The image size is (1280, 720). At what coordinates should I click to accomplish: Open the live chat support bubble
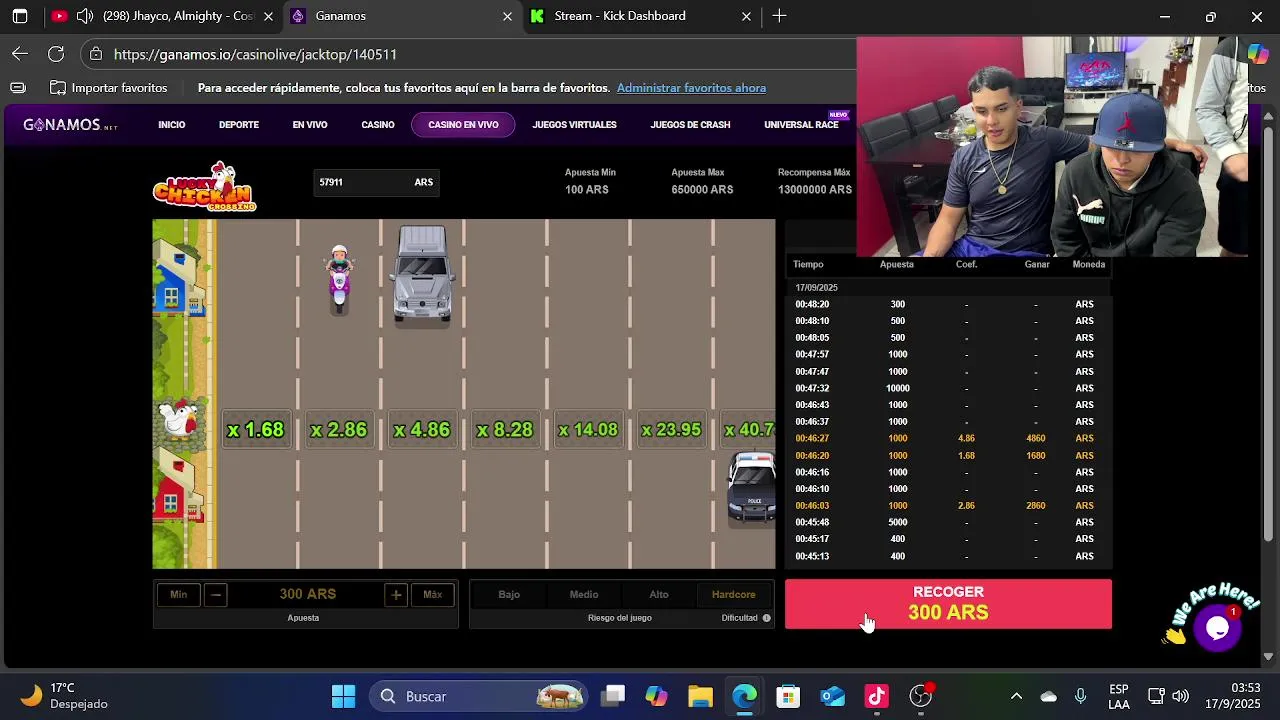tap(1217, 628)
